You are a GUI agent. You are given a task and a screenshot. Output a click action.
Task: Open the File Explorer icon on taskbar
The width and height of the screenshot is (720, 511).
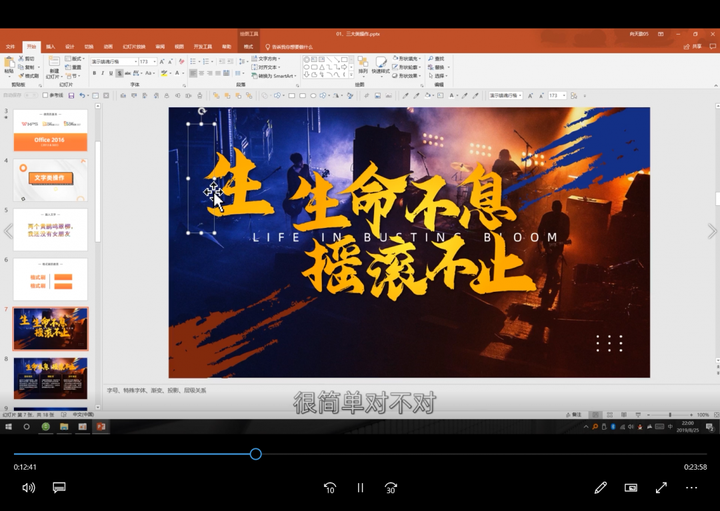64,427
